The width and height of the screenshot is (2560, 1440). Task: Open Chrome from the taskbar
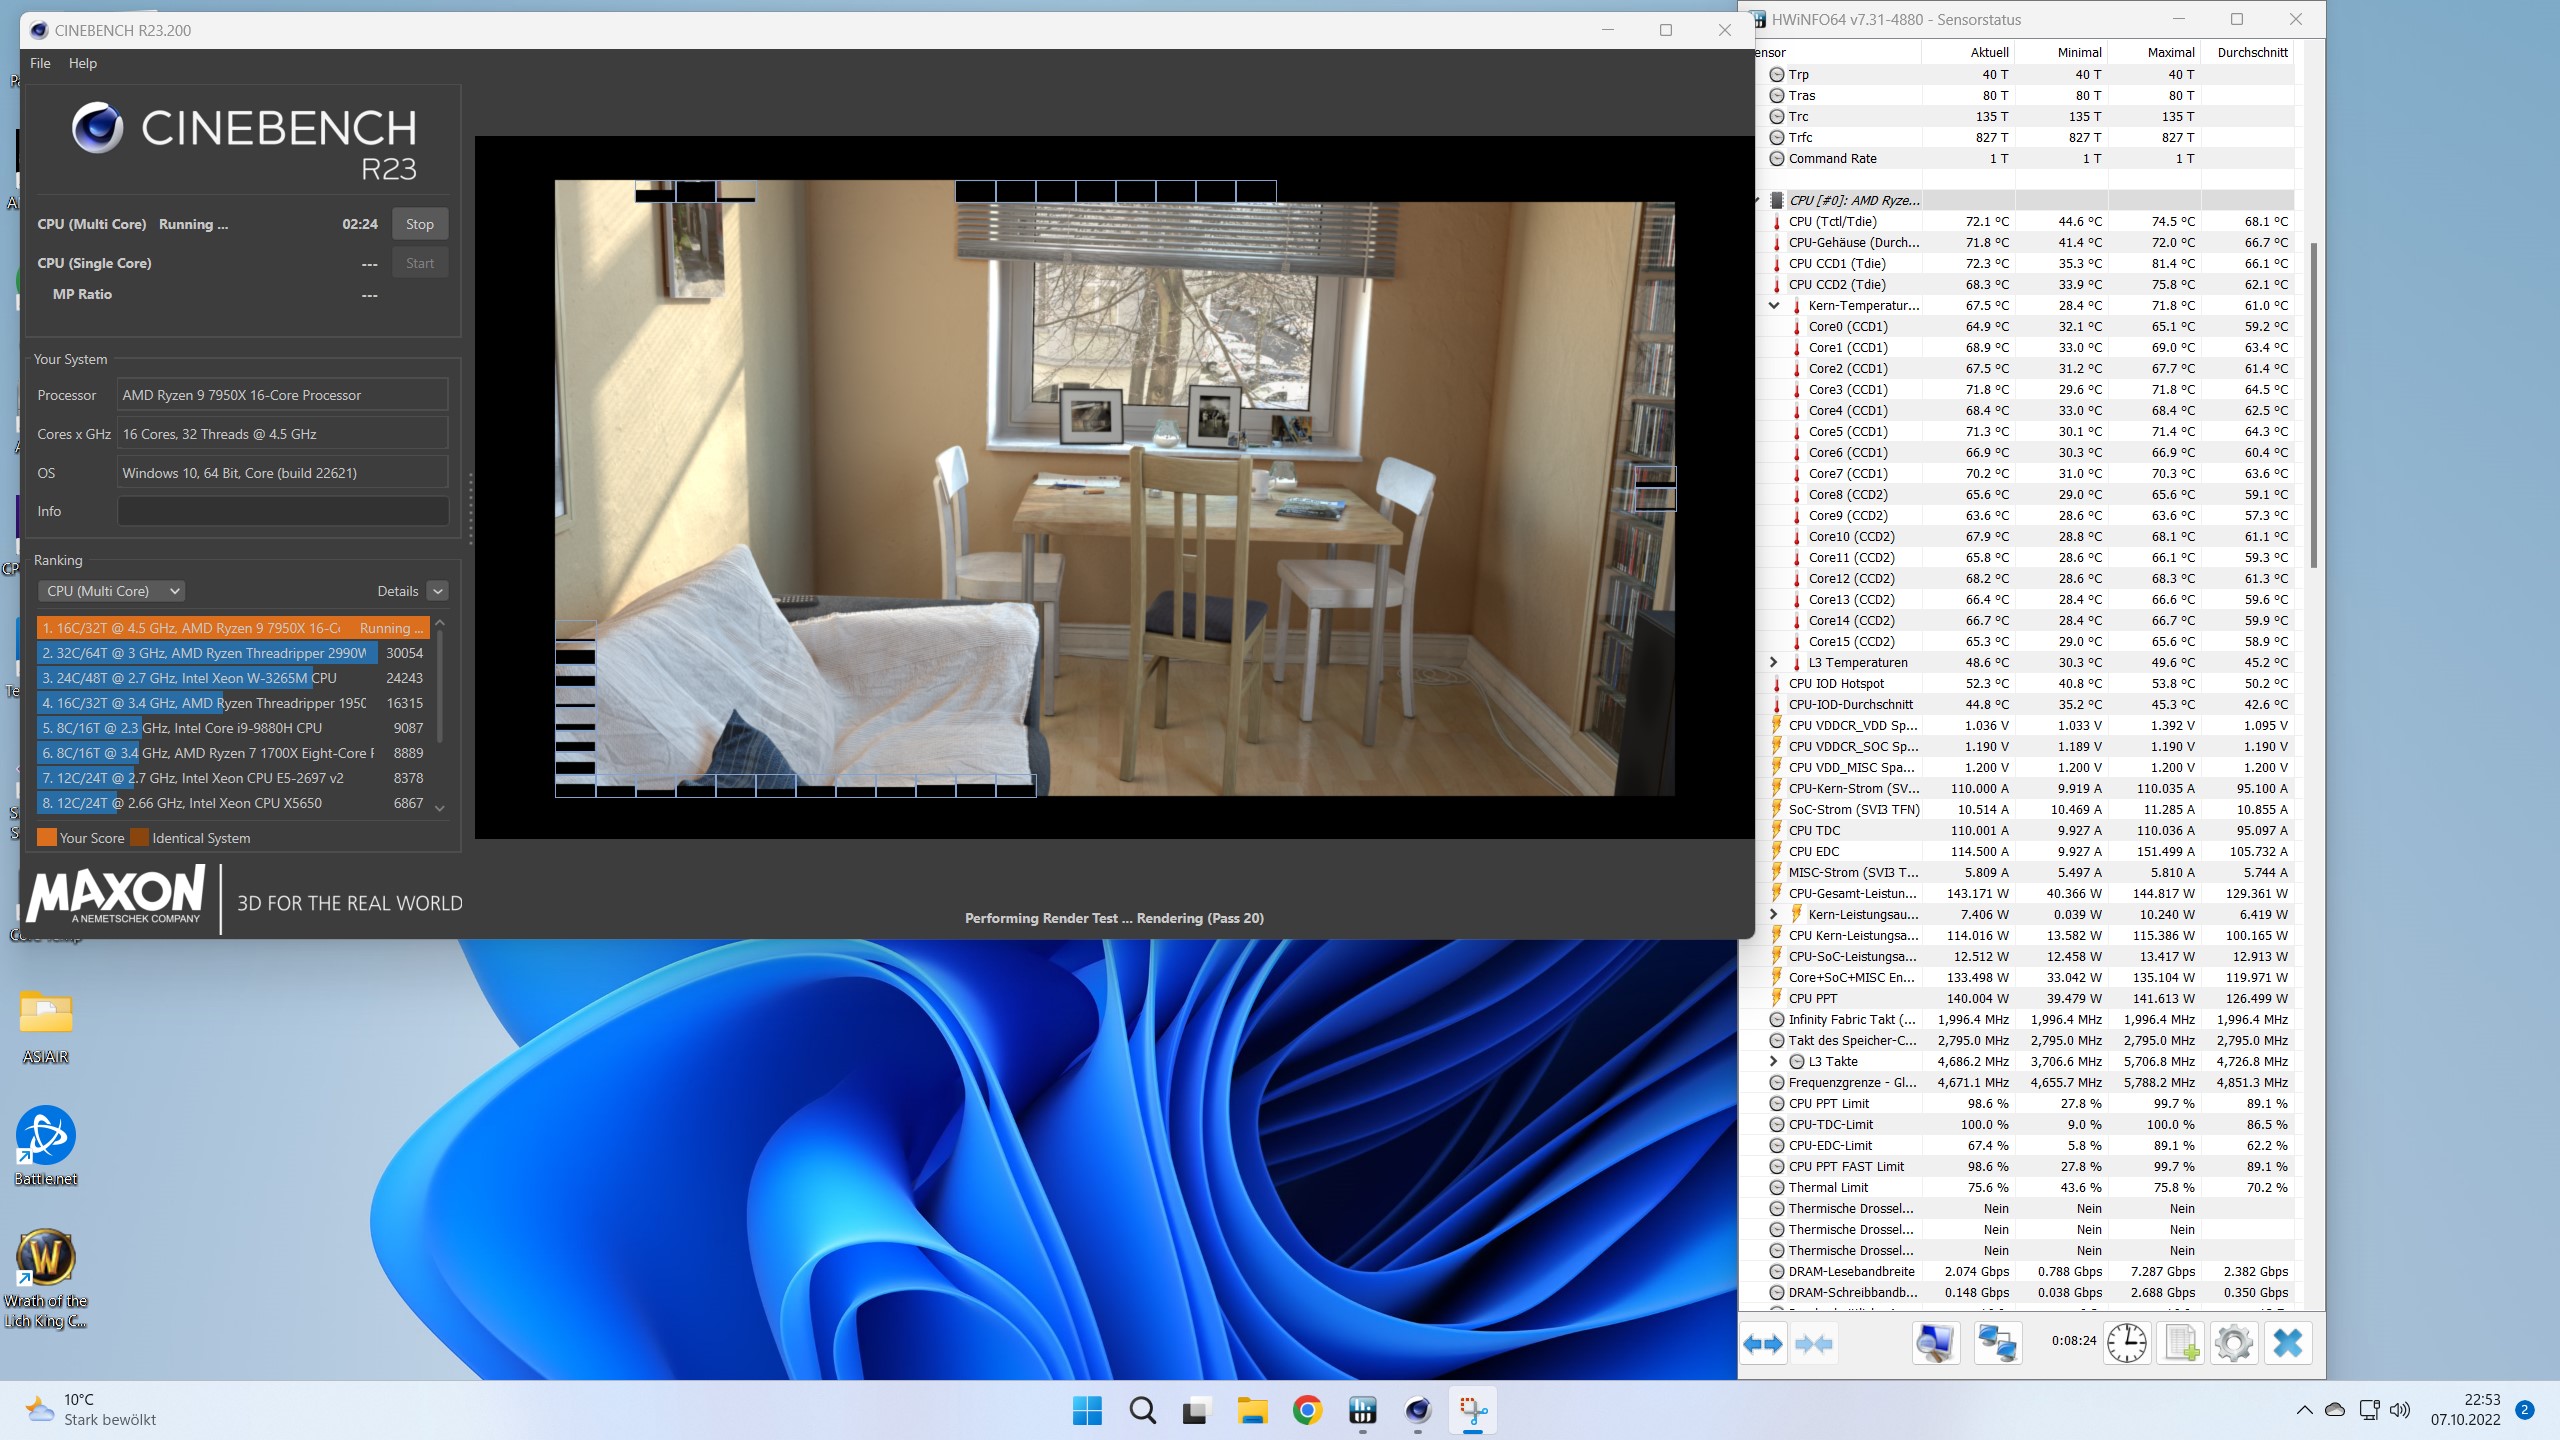(x=1307, y=1411)
